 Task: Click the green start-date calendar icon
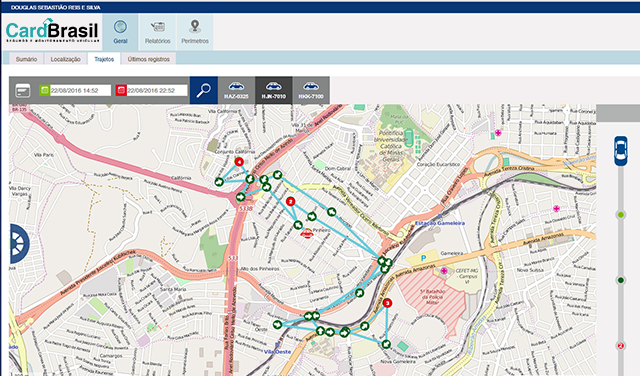tap(44, 90)
